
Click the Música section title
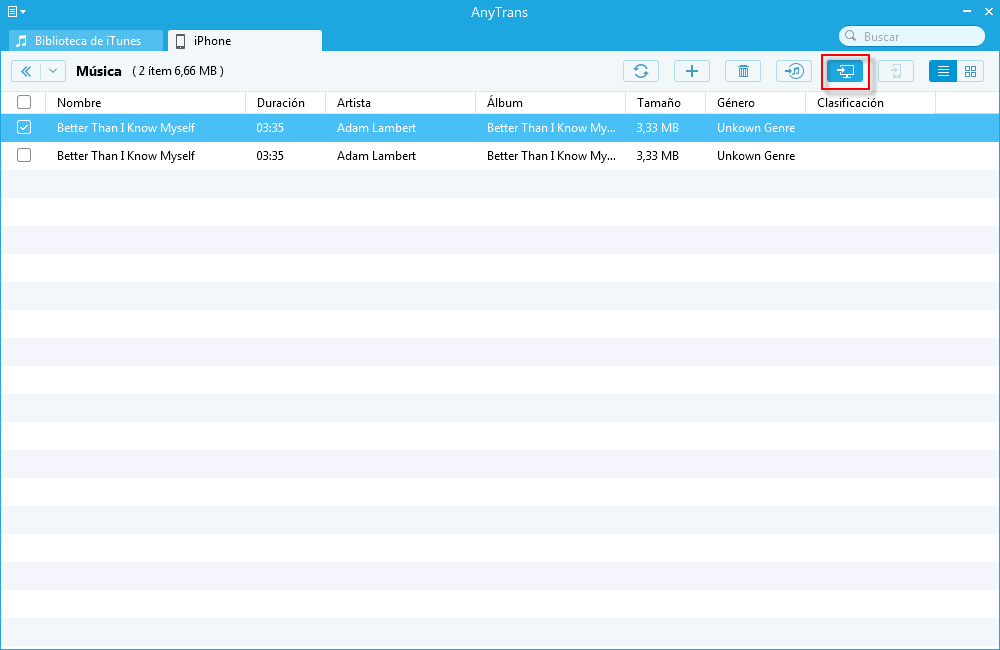click(99, 71)
